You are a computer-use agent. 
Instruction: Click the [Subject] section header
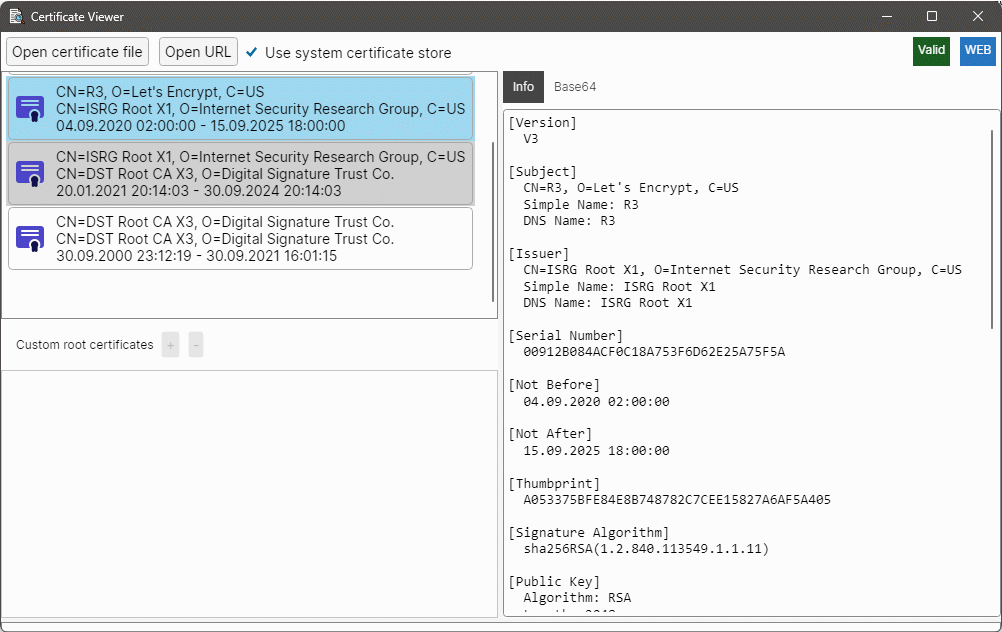tap(543, 172)
